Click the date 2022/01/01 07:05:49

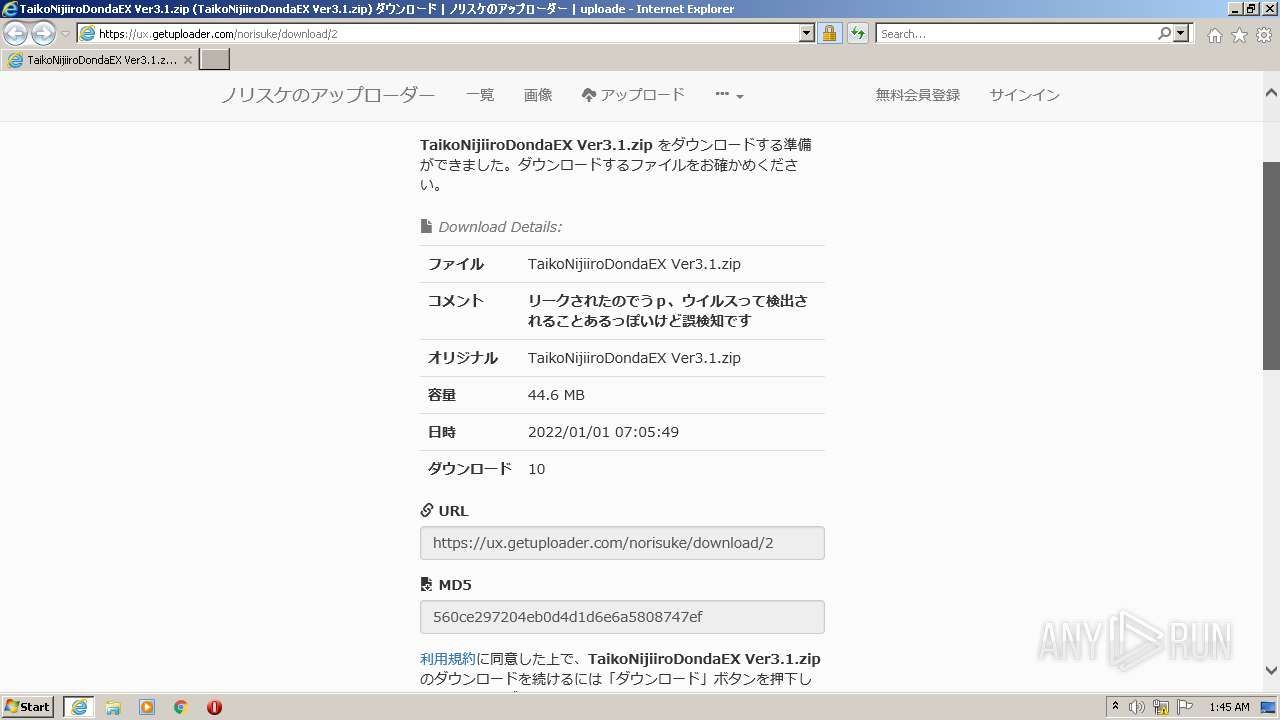pyautogui.click(x=603, y=432)
